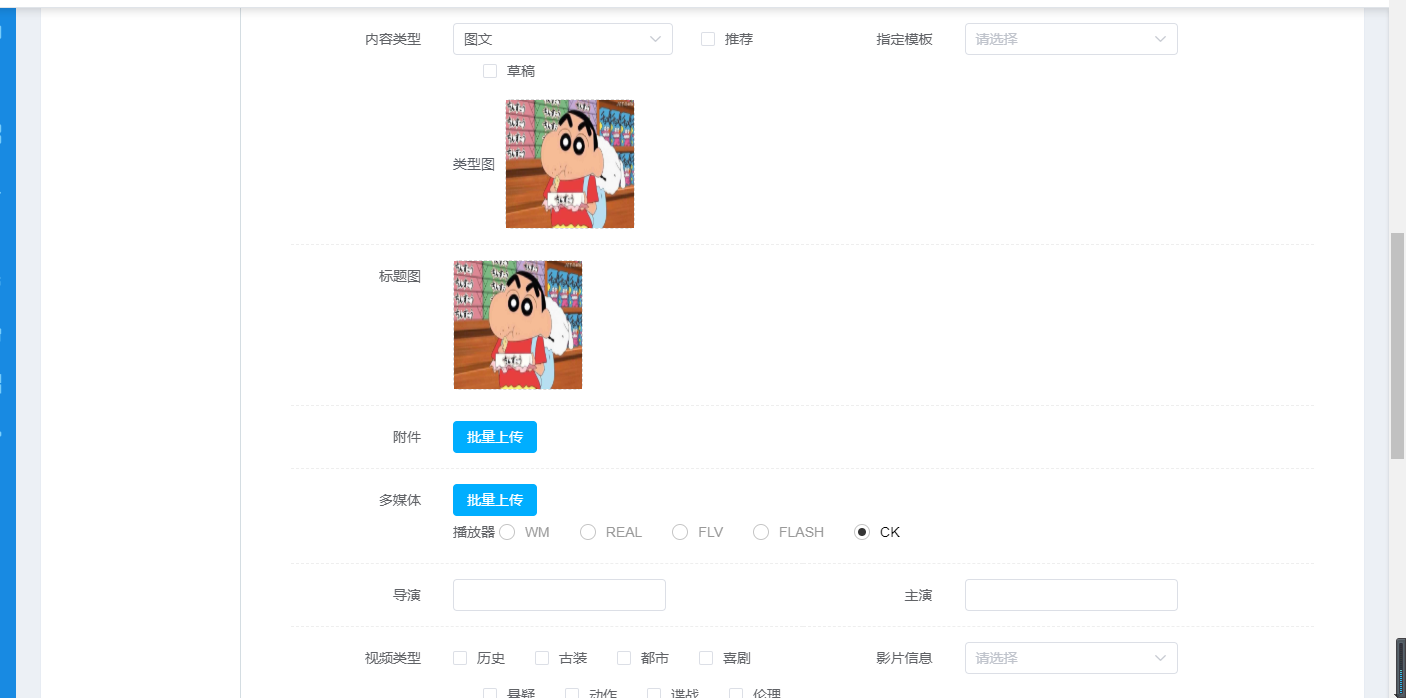Choose the FLV player radio
Image resolution: width=1406 pixels, height=698 pixels.
click(680, 532)
